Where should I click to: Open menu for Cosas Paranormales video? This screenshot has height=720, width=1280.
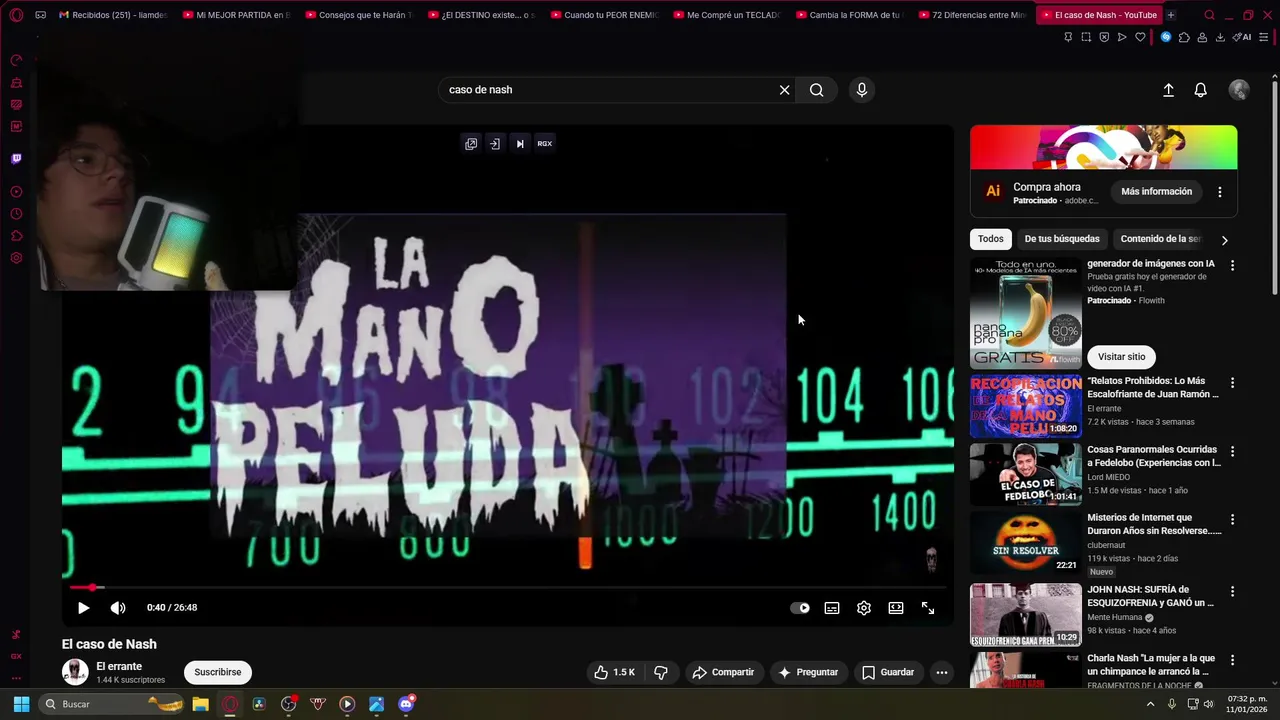tap(1232, 452)
